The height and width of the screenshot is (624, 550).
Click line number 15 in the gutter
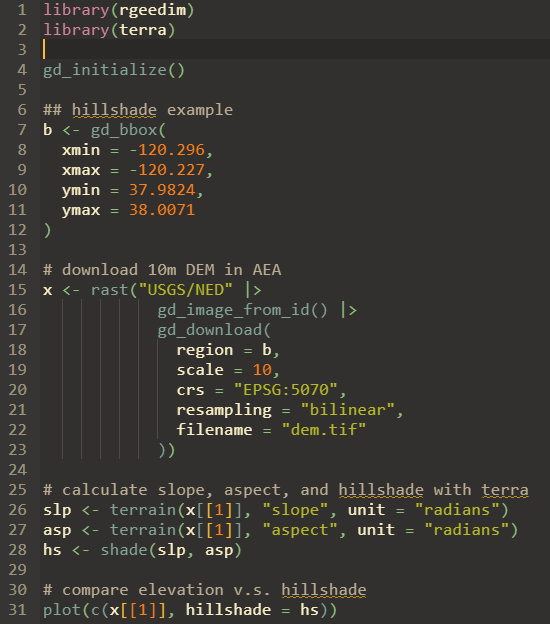click(18, 290)
